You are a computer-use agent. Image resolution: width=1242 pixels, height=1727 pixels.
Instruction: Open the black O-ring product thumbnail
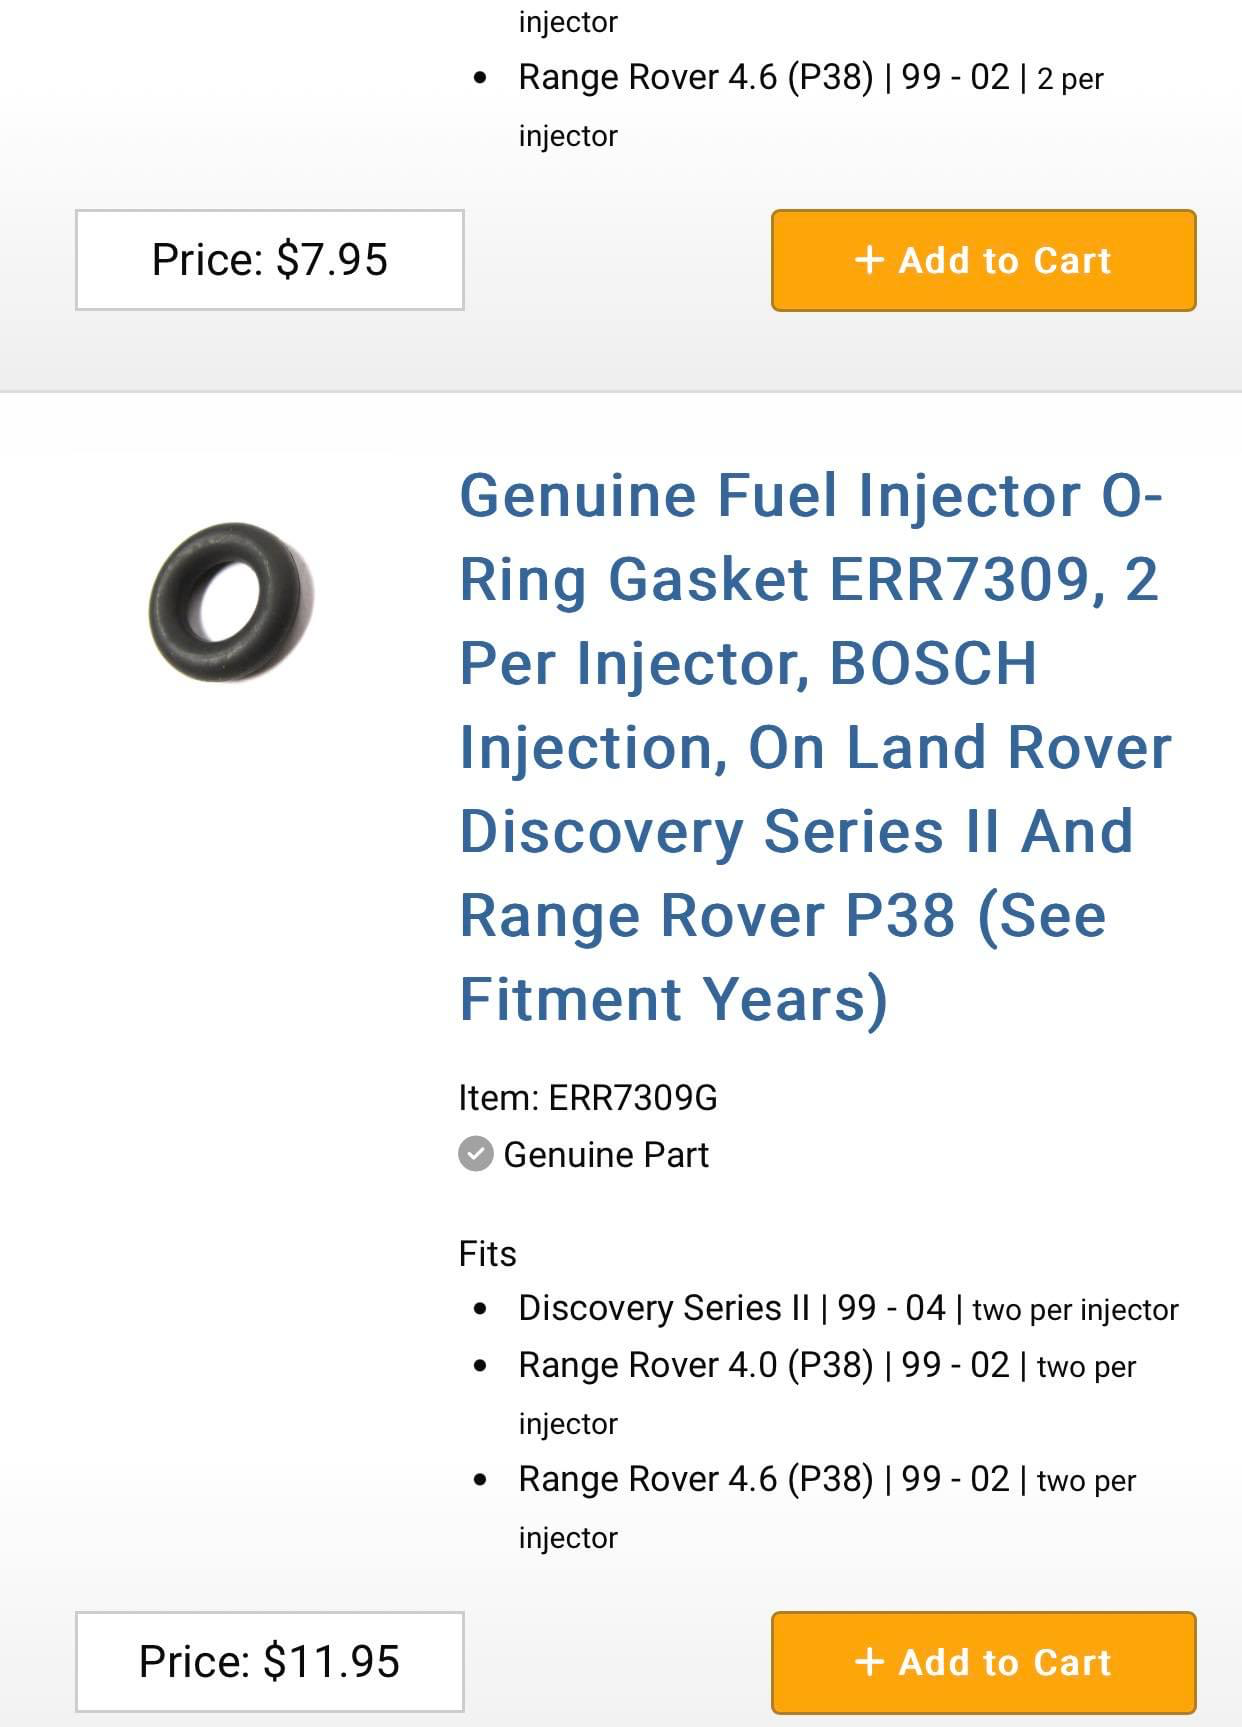click(231, 601)
